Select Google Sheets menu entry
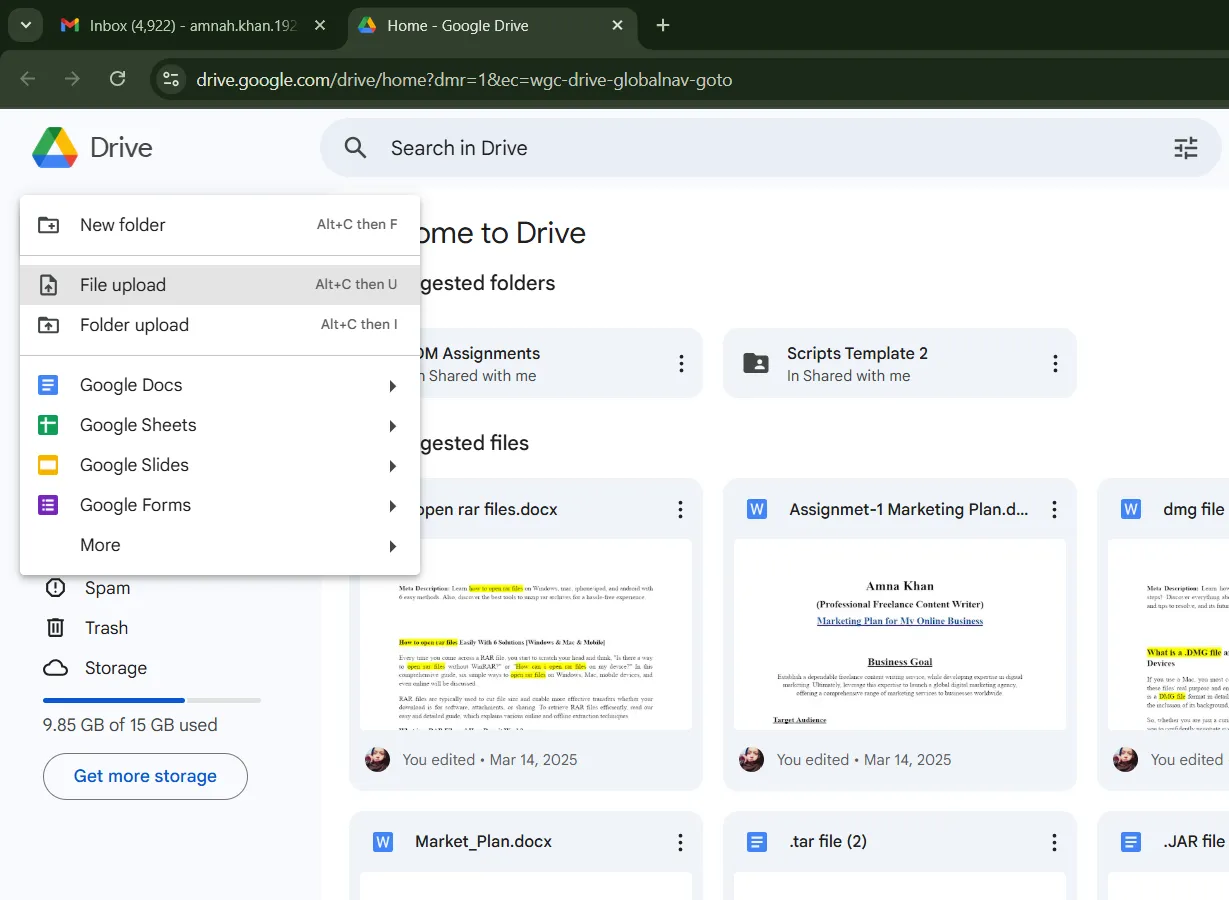The width and height of the screenshot is (1229, 900). tap(220, 425)
